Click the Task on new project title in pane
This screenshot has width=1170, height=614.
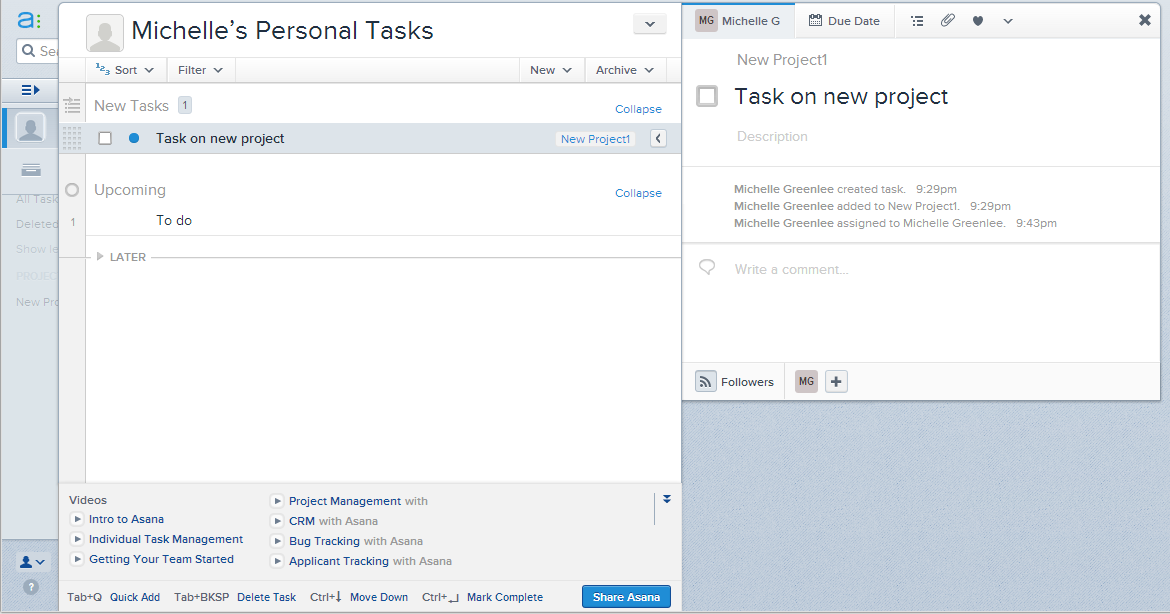(x=841, y=96)
